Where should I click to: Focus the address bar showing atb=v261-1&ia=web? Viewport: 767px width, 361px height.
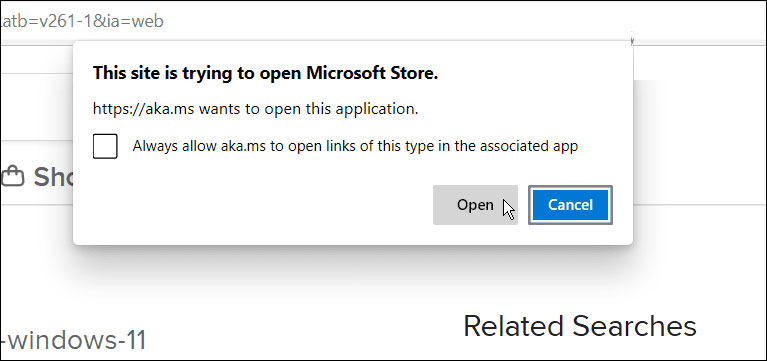[x=82, y=21]
